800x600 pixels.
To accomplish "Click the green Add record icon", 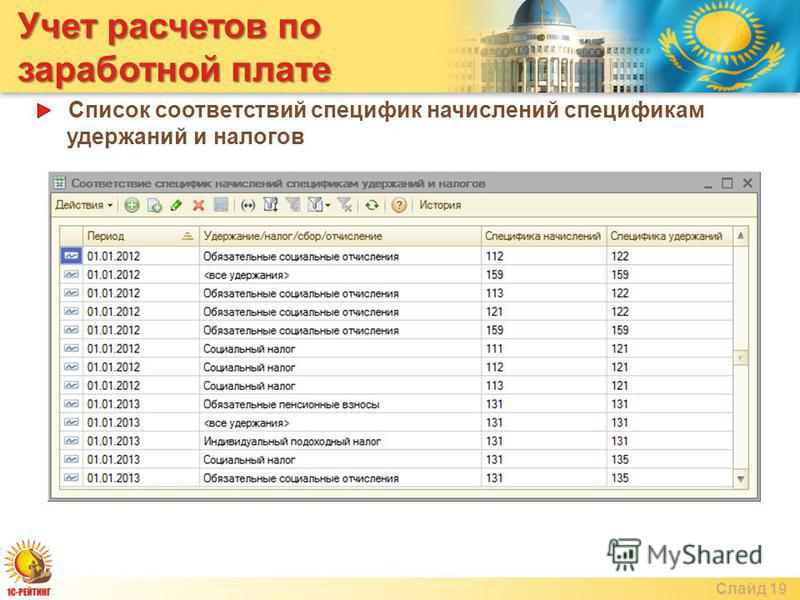I will (132, 205).
